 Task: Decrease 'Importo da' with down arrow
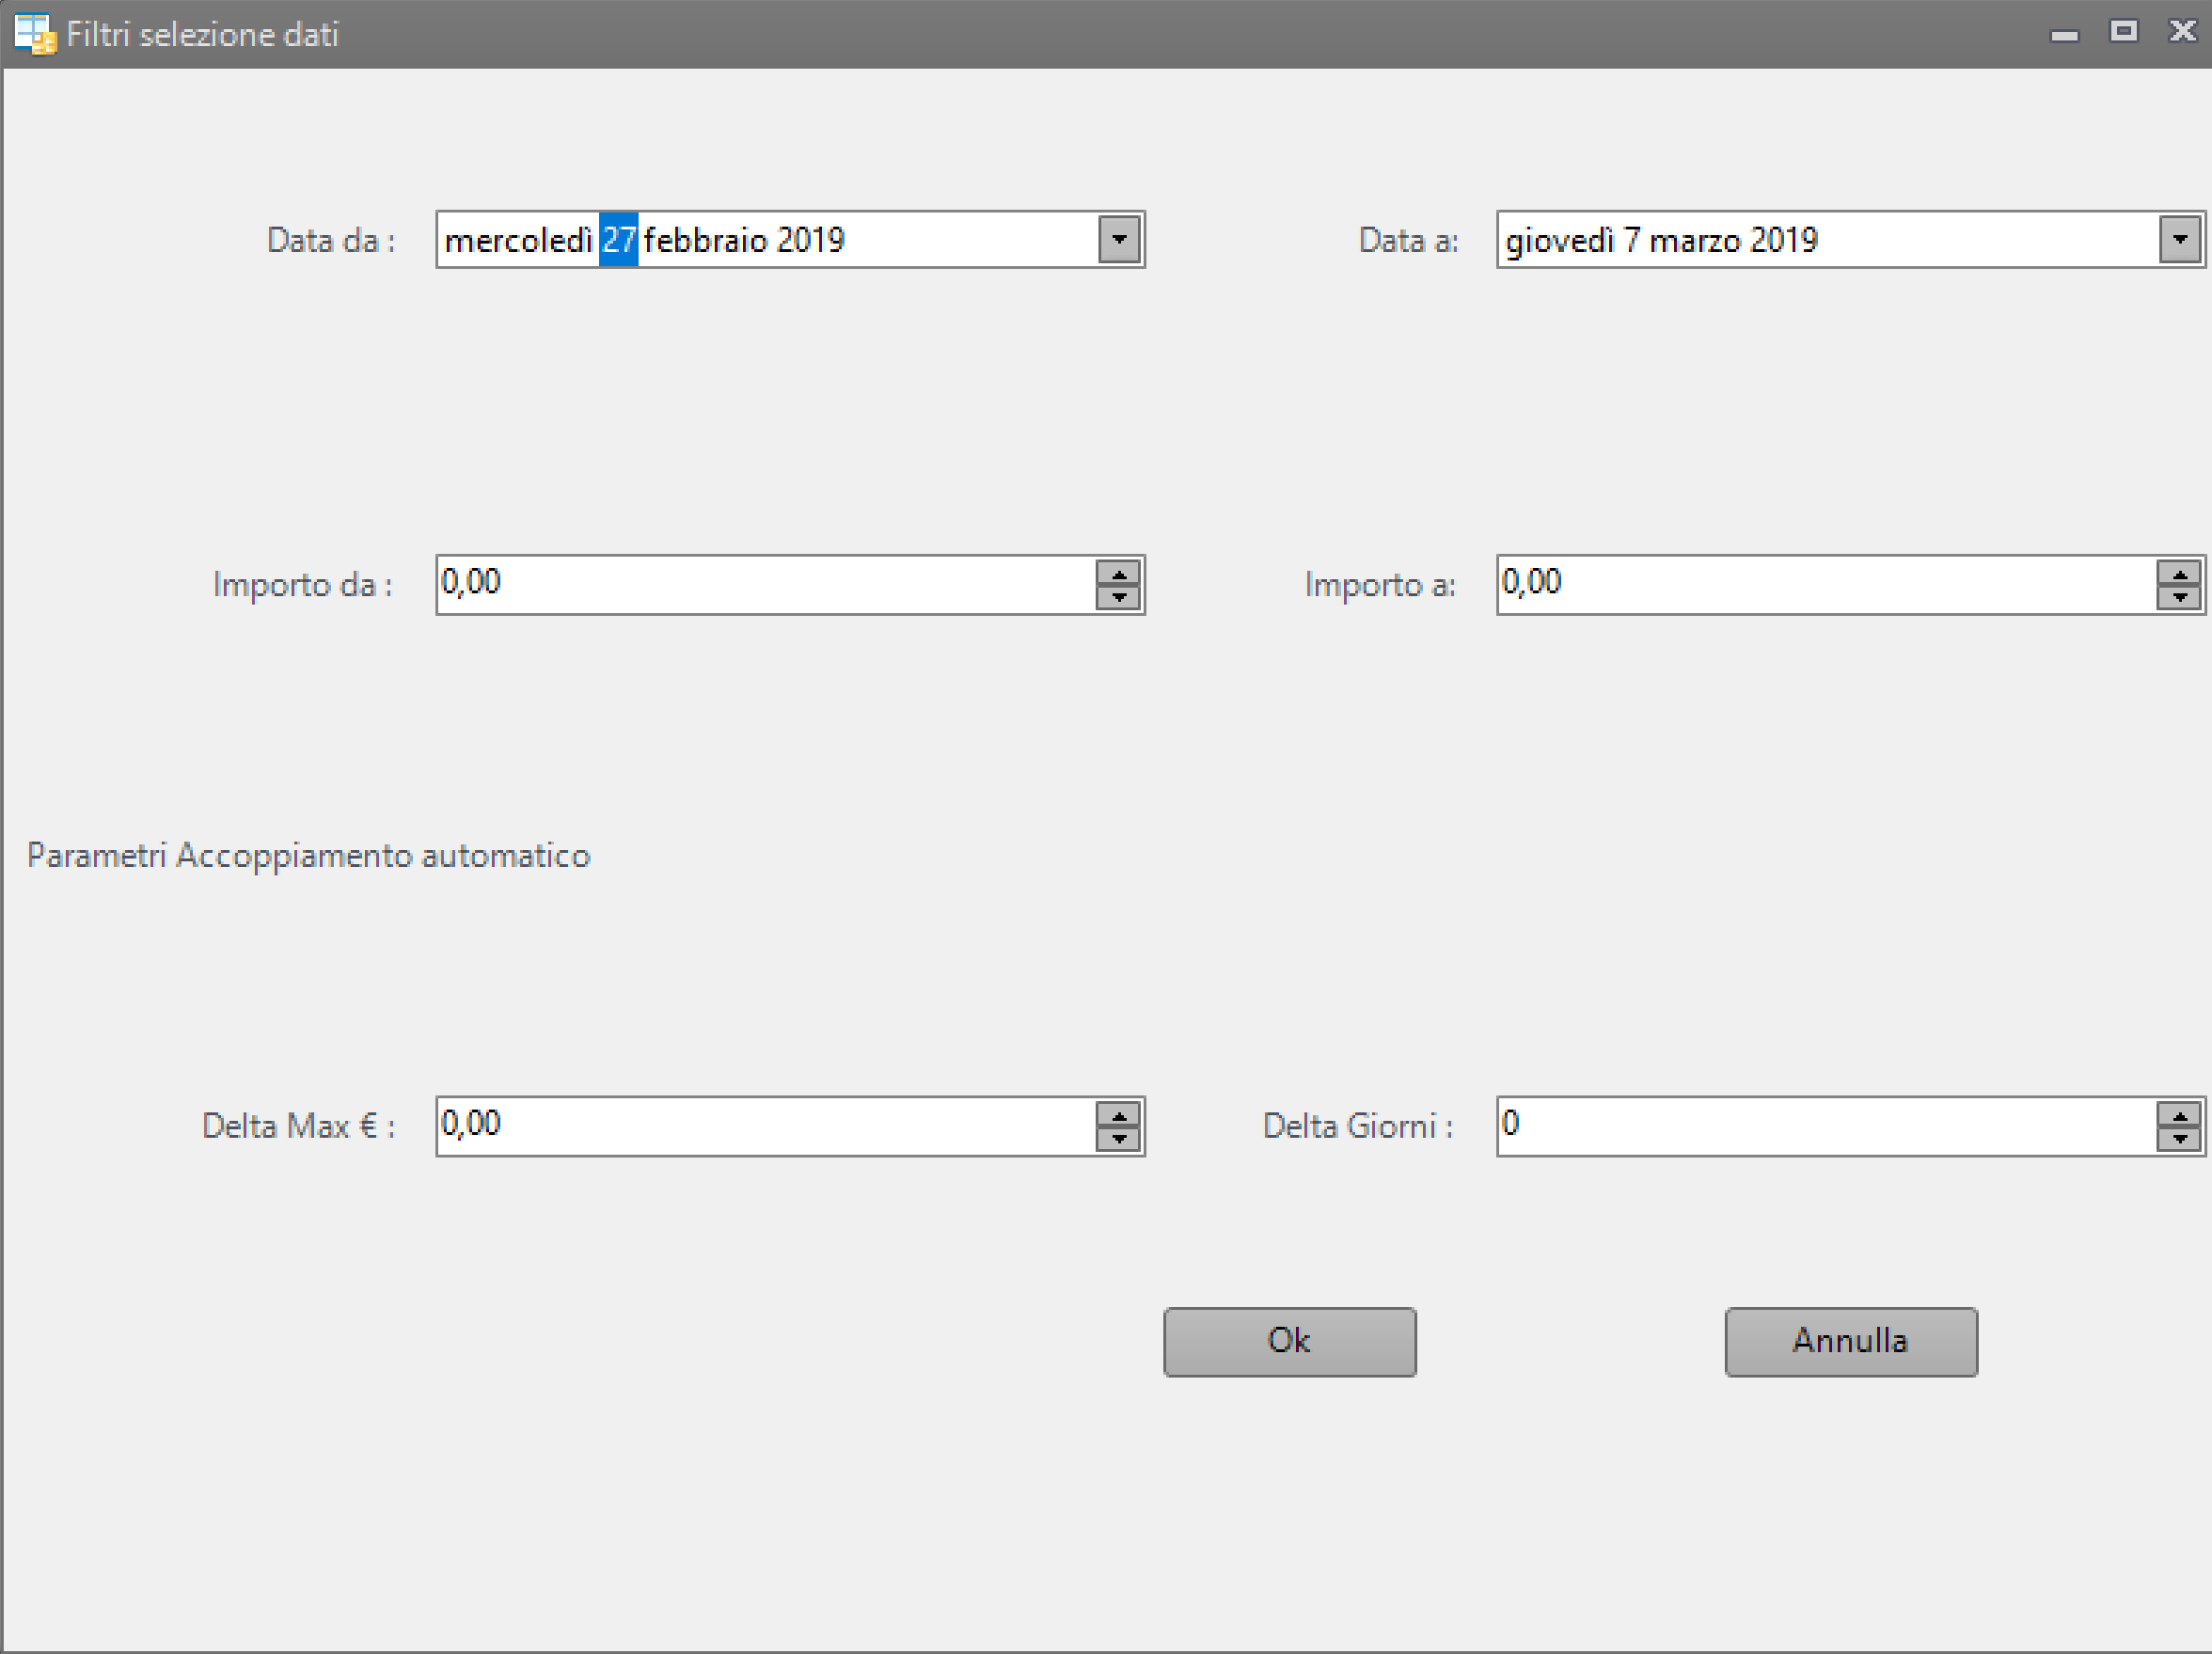coord(1119,597)
